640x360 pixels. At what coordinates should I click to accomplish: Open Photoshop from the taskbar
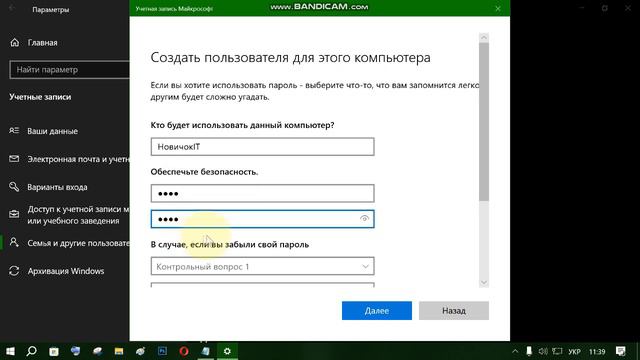(162, 351)
